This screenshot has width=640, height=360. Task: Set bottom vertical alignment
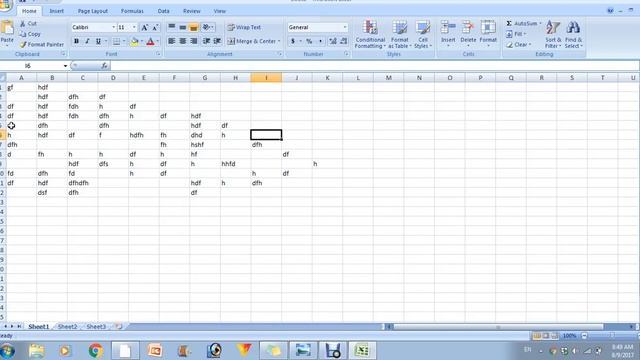[x=193, y=27]
